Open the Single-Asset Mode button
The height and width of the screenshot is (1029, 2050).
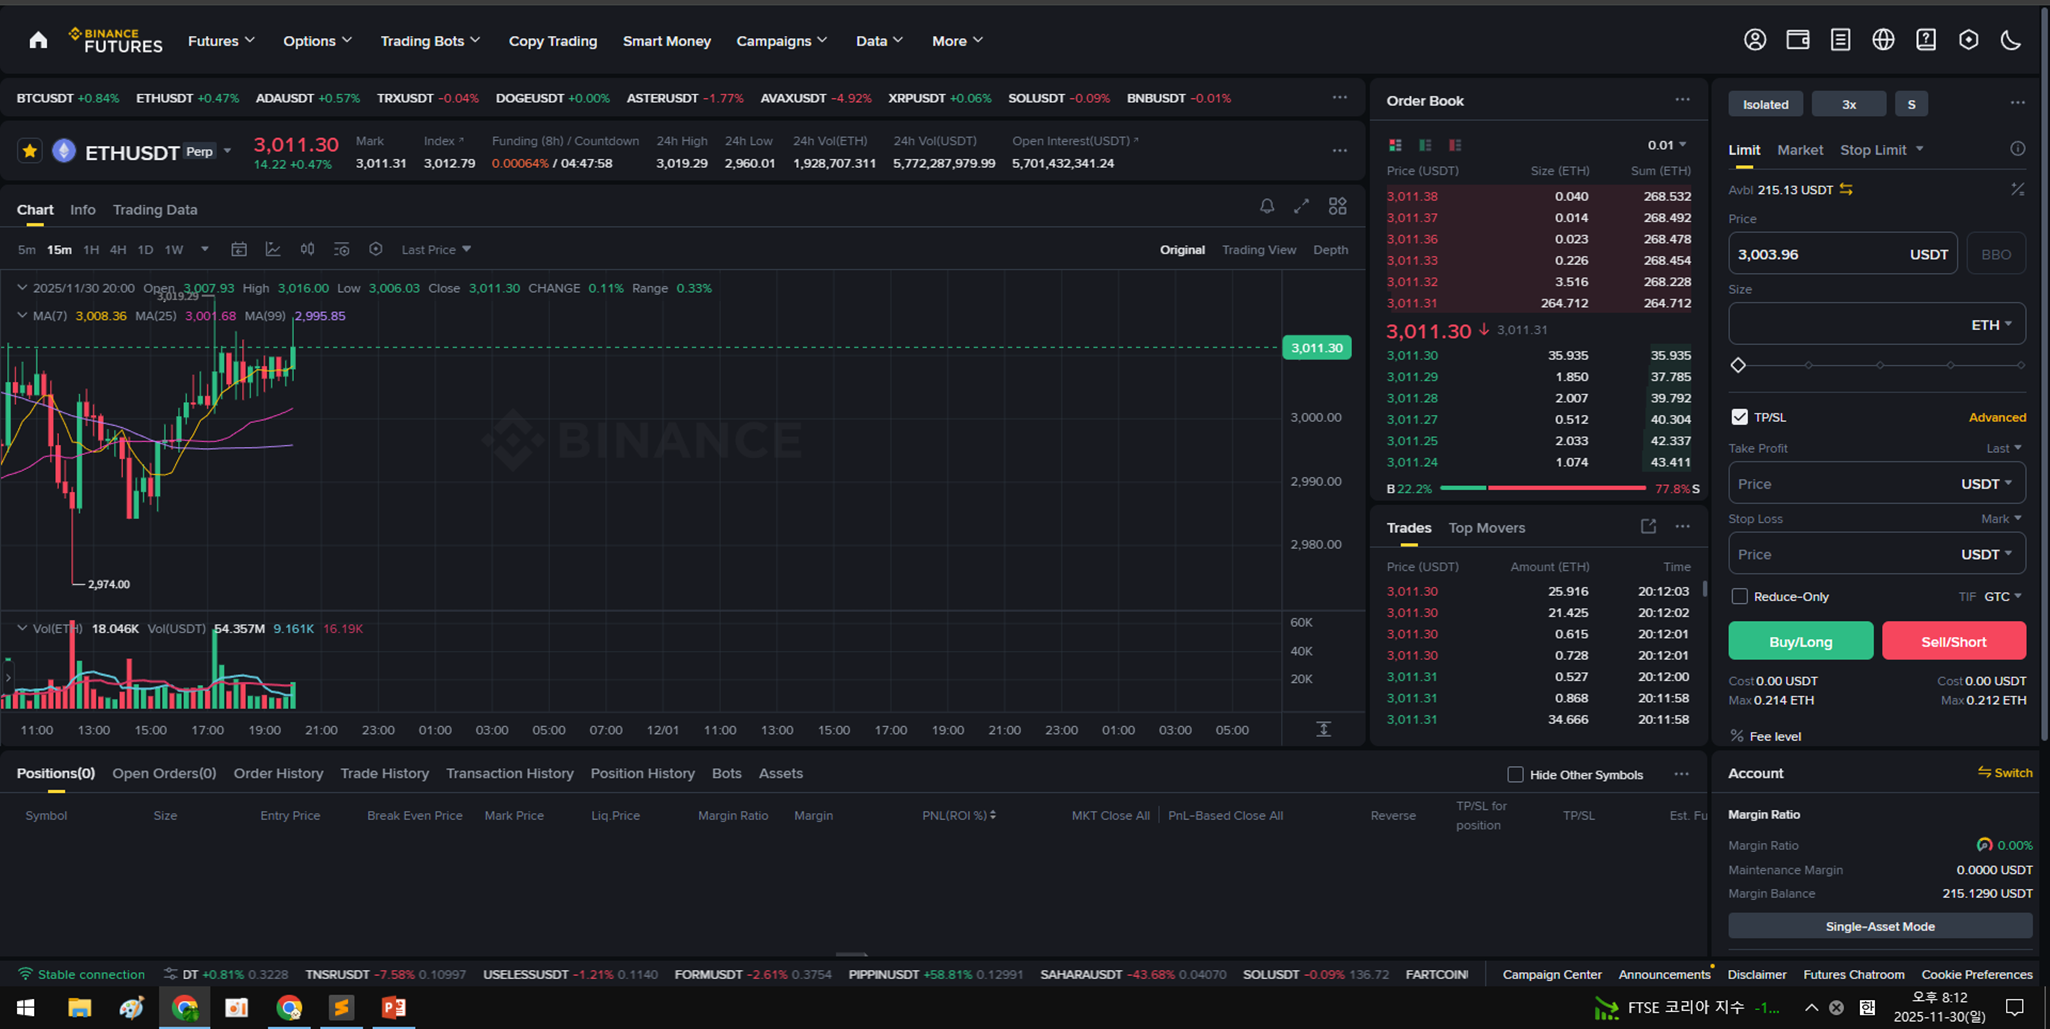point(1880,926)
